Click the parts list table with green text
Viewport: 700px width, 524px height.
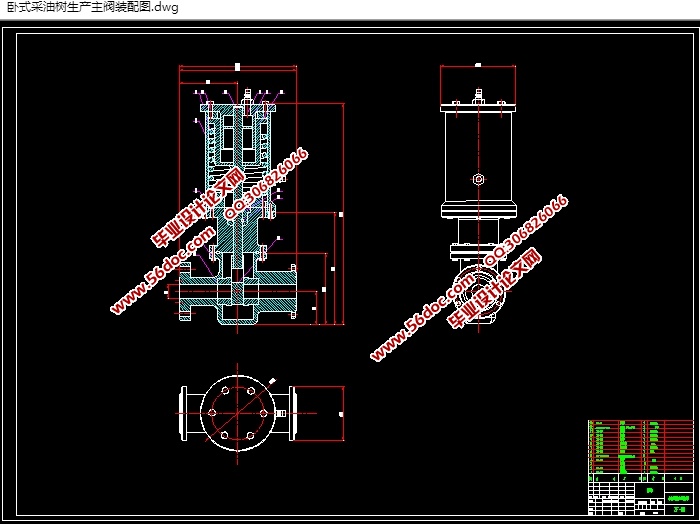641,447
